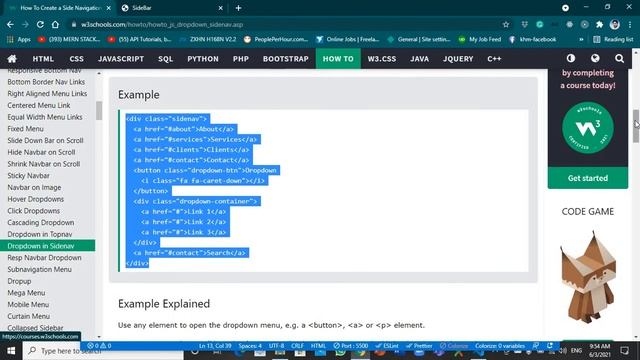The image size is (640, 360).
Task: Bookmark this page with the star icon
Action: pyautogui.click(x=506, y=24)
